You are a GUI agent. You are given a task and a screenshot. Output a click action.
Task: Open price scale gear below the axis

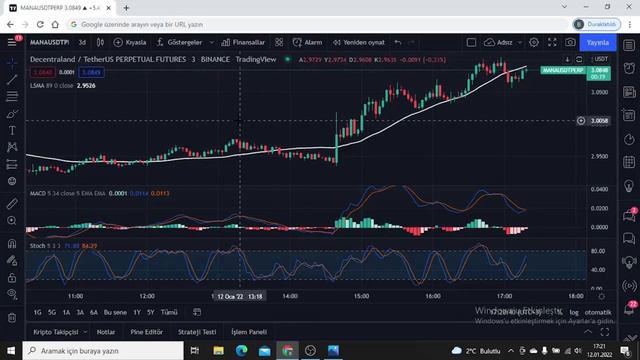coord(601,296)
